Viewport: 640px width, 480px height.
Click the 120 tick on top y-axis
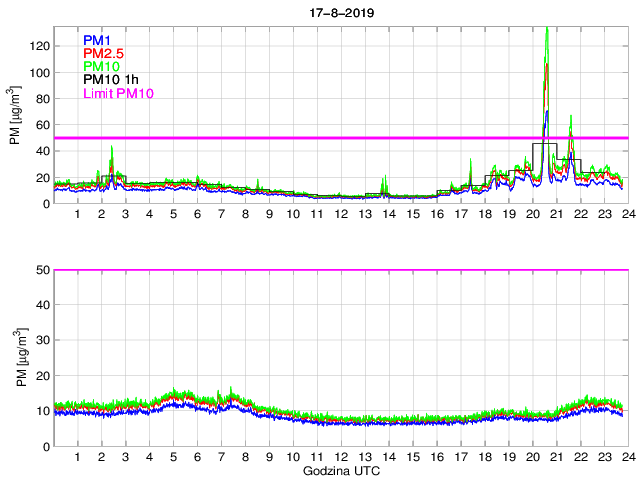39,46
